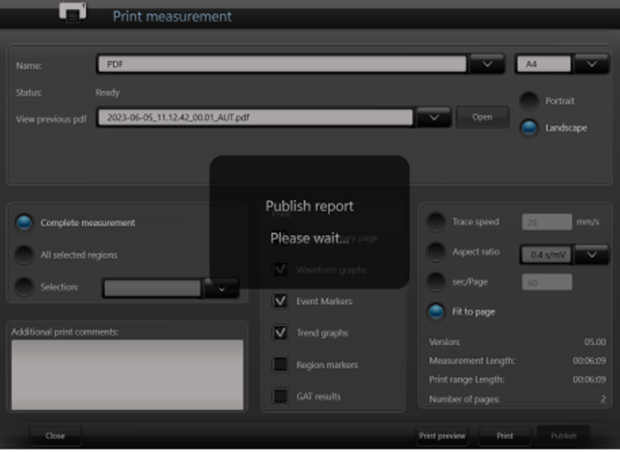Select the All selected regions option

[x=24, y=255]
